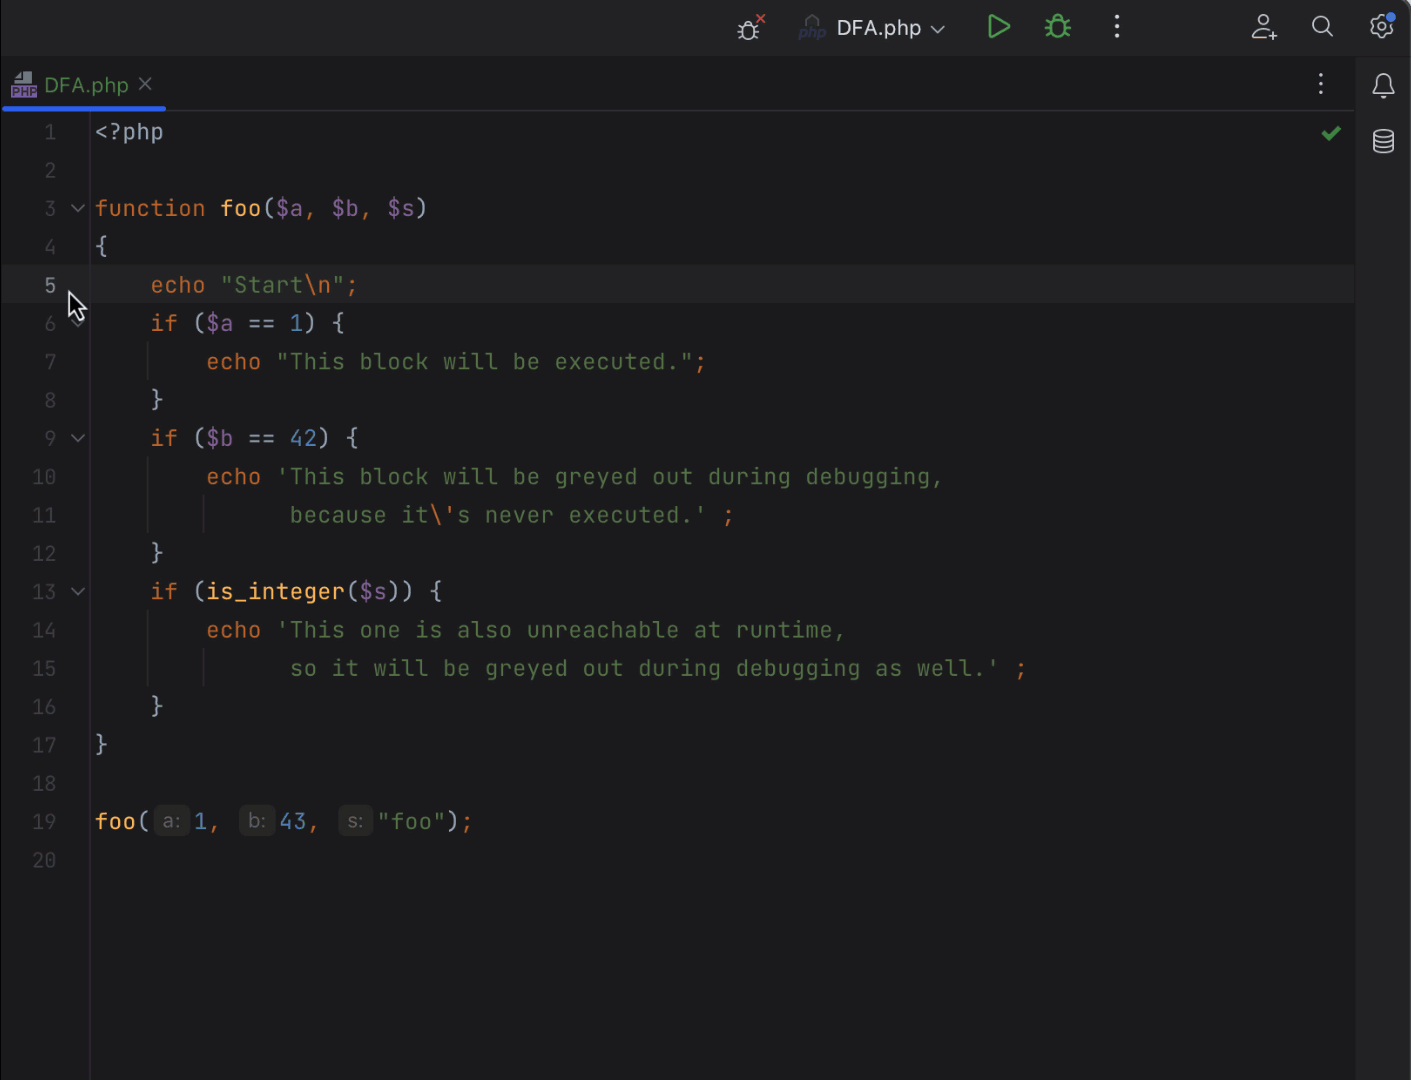
Task: Toggle breakpoint on line 7 gutter
Action: pyautogui.click(x=49, y=362)
